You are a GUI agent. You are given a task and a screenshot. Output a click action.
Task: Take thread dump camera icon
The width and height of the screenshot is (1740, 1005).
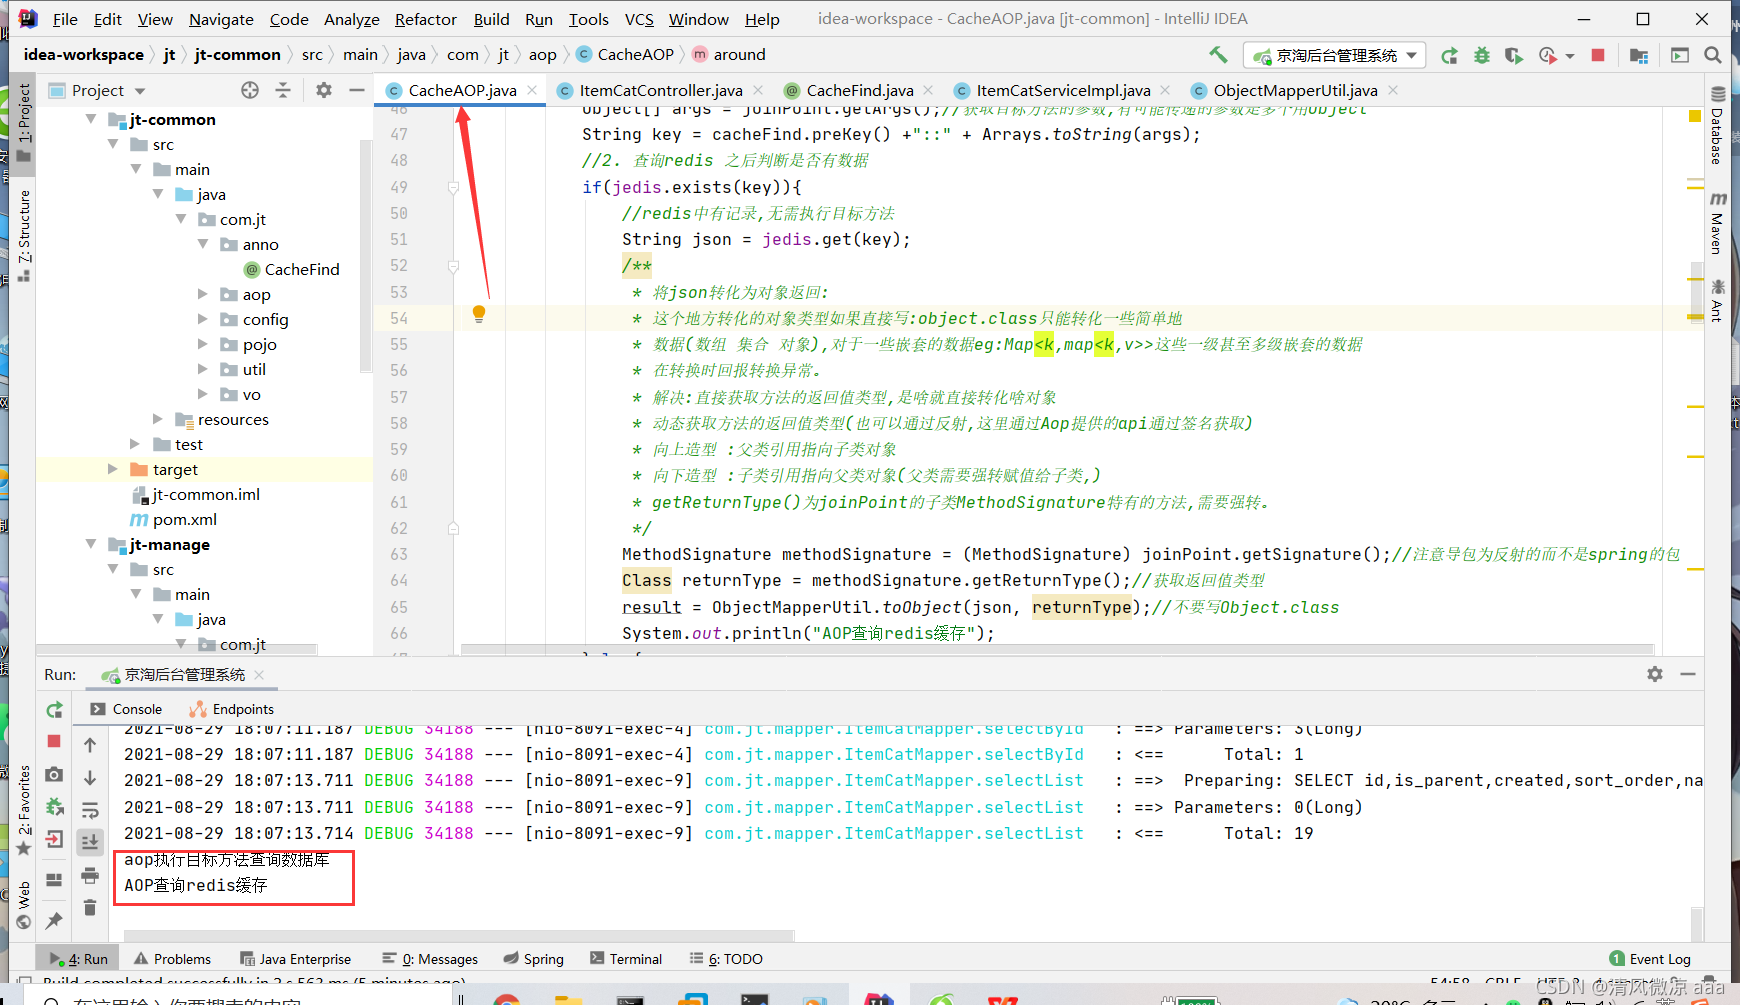[55, 774]
